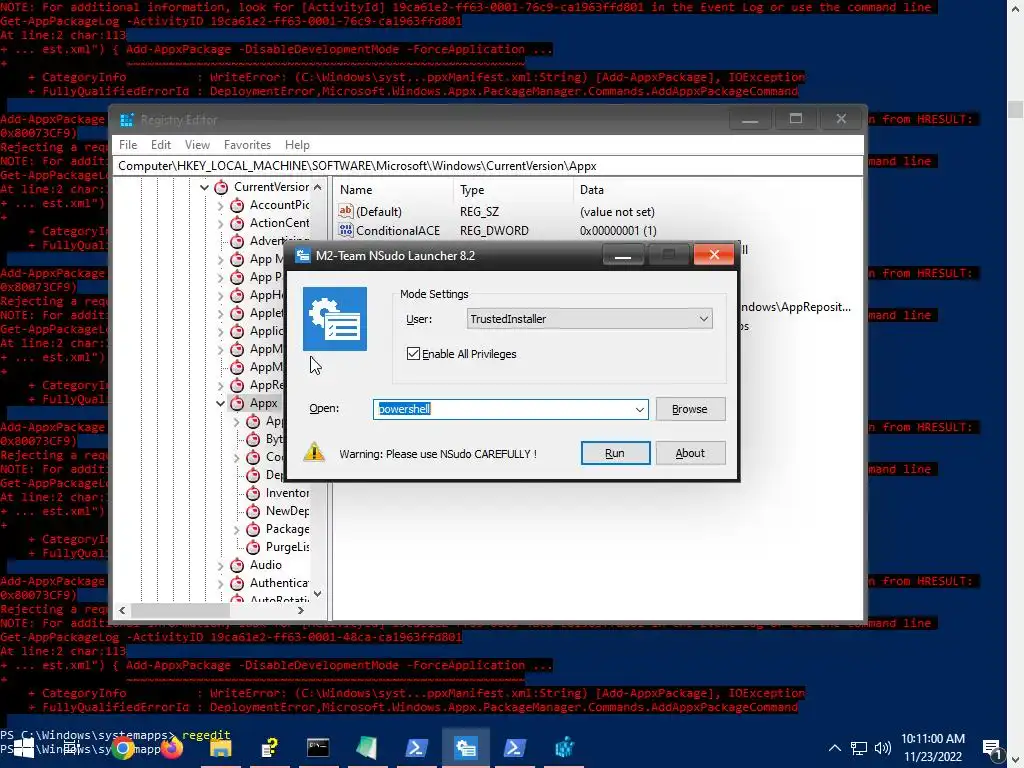Viewport: 1024px width, 768px height.
Task: Open Firefox from the taskbar
Action: (172, 748)
